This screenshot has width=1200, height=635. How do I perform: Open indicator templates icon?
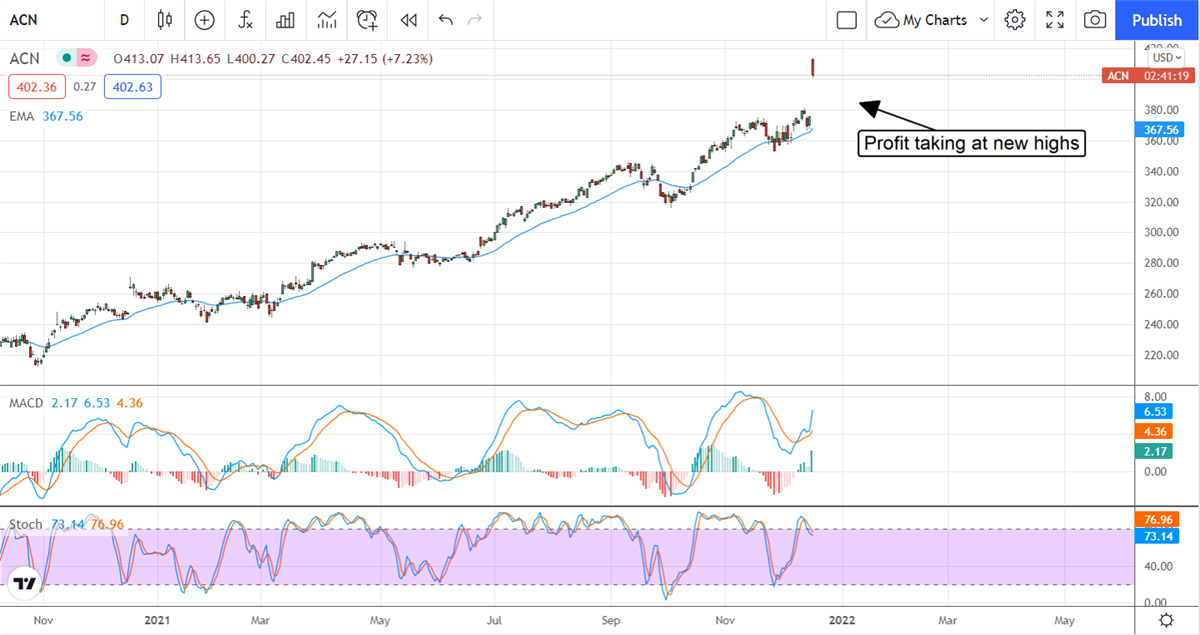(x=326, y=19)
